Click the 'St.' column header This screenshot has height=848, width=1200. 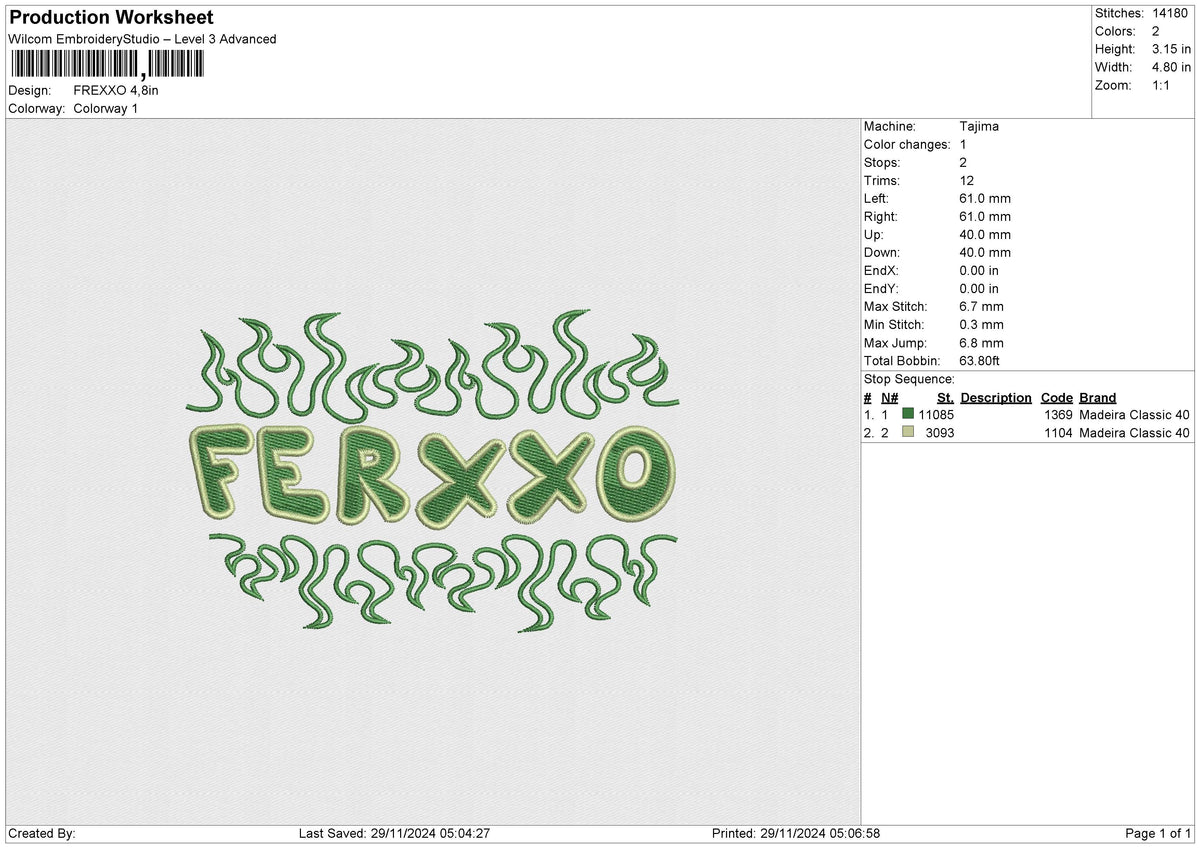pyautogui.click(x=945, y=397)
